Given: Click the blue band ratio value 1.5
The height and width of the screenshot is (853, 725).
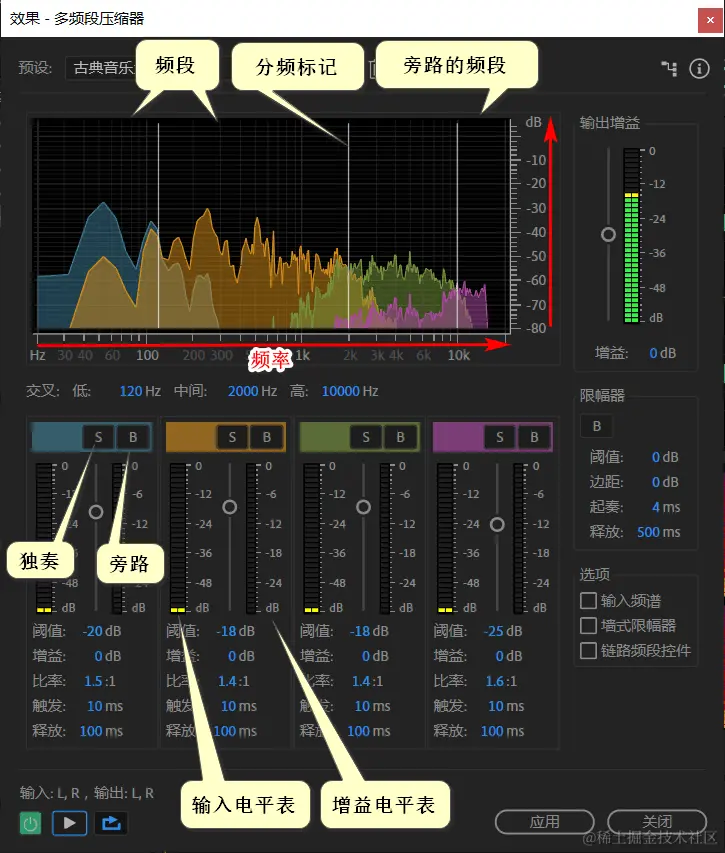Looking at the screenshot, I should coord(92,681).
